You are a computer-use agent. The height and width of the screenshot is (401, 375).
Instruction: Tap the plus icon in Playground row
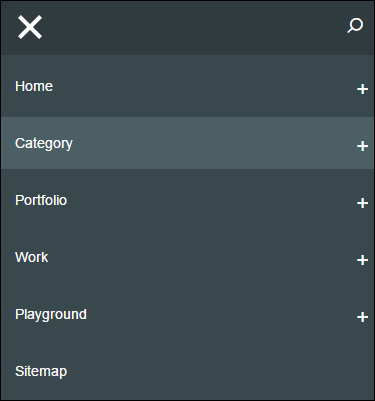362,317
